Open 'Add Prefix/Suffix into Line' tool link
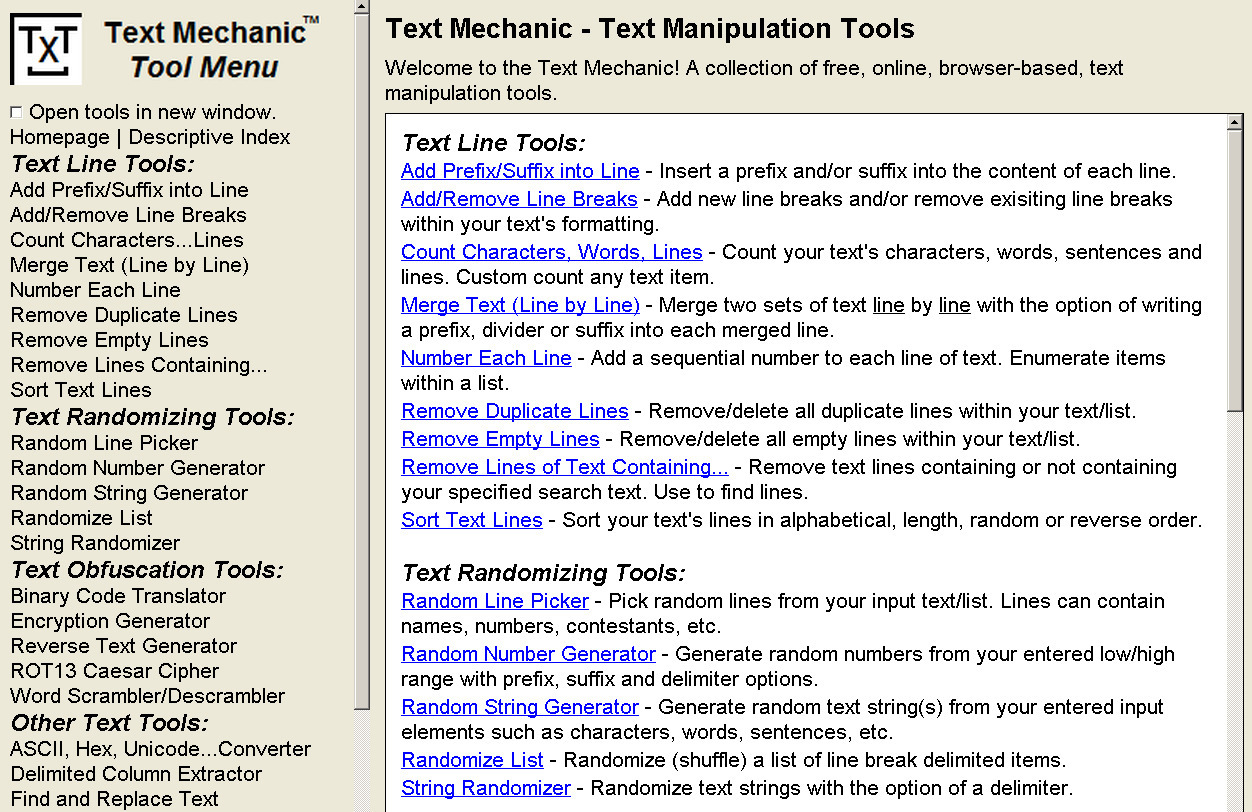Screen dimensions: 1252x812 click(x=519, y=171)
